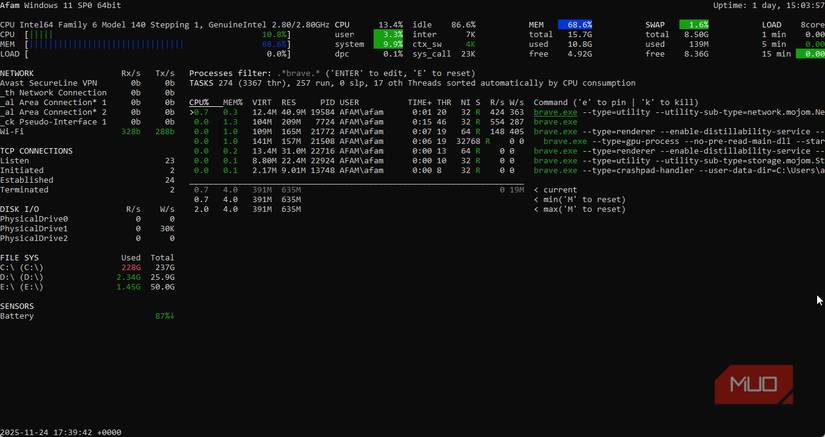Click the idle 86.6% value
Screen dimensions: 825x437
click(464, 25)
